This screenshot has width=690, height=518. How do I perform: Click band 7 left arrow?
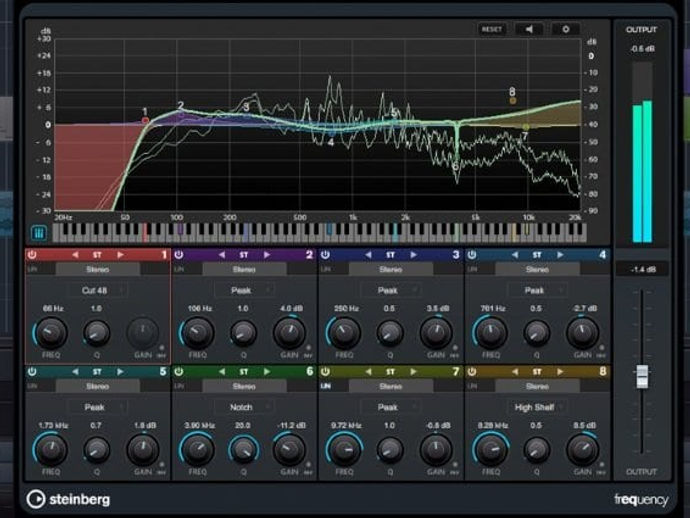368,371
